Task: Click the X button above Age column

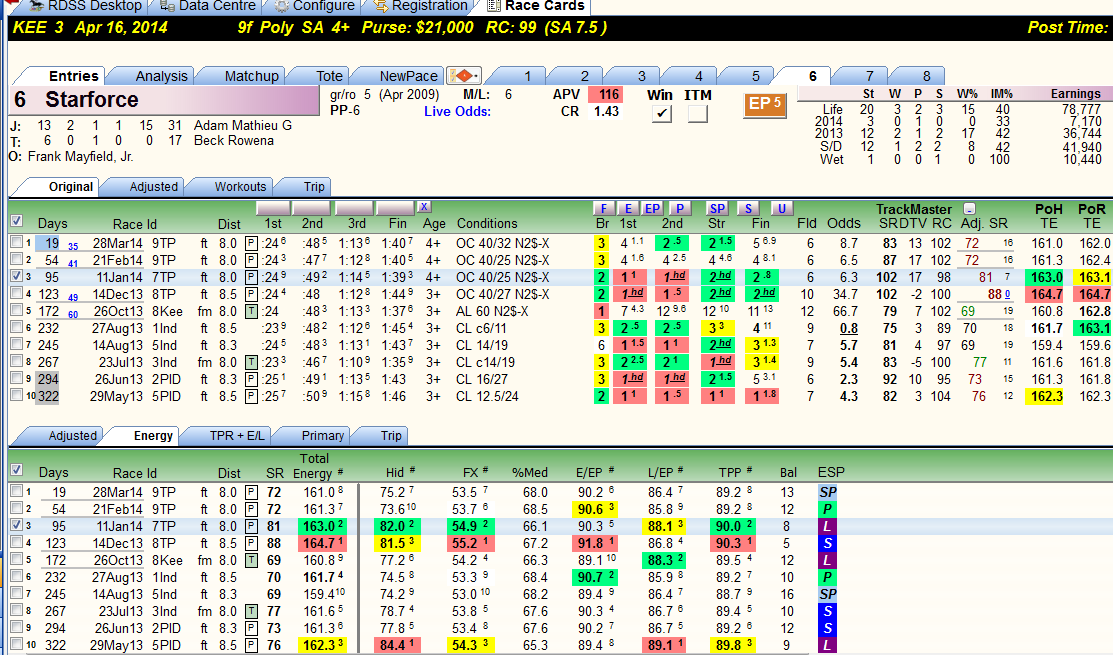Action: [x=424, y=207]
